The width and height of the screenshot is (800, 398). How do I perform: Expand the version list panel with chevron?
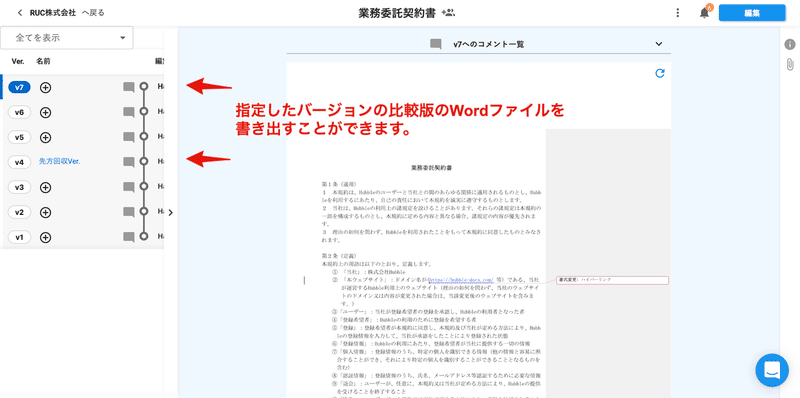tap(170, 213)
